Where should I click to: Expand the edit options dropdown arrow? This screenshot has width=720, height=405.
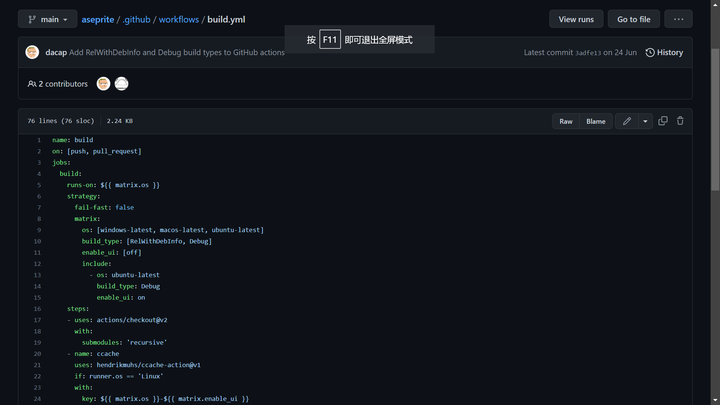645,121
